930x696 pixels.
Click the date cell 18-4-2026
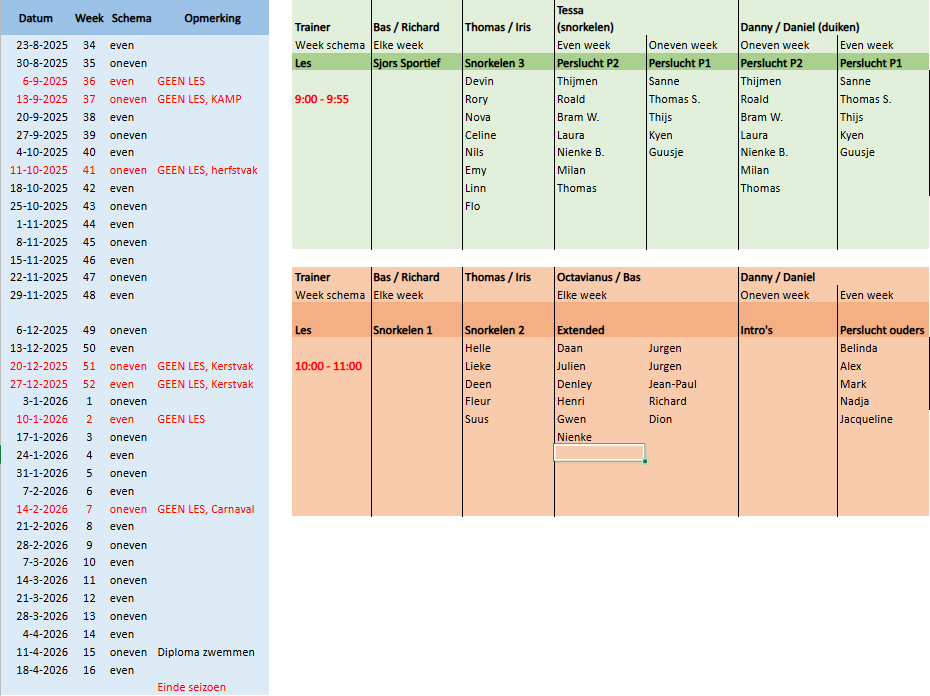(x=42, y=670)
